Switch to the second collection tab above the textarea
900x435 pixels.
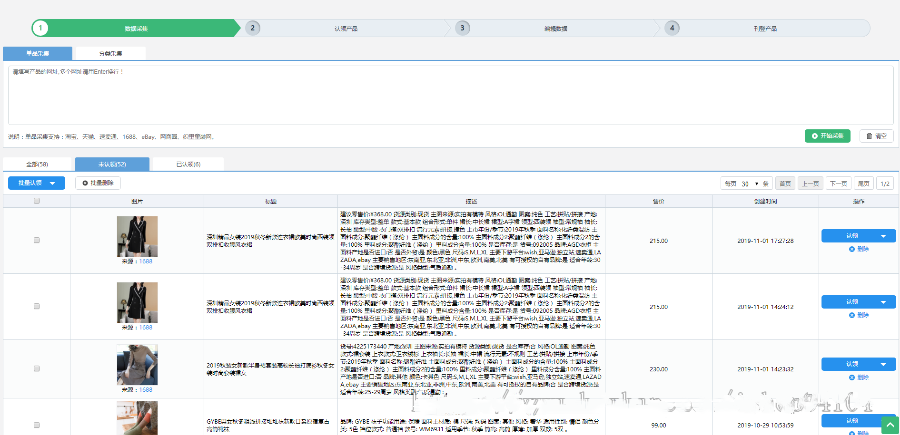click(112, 53)
